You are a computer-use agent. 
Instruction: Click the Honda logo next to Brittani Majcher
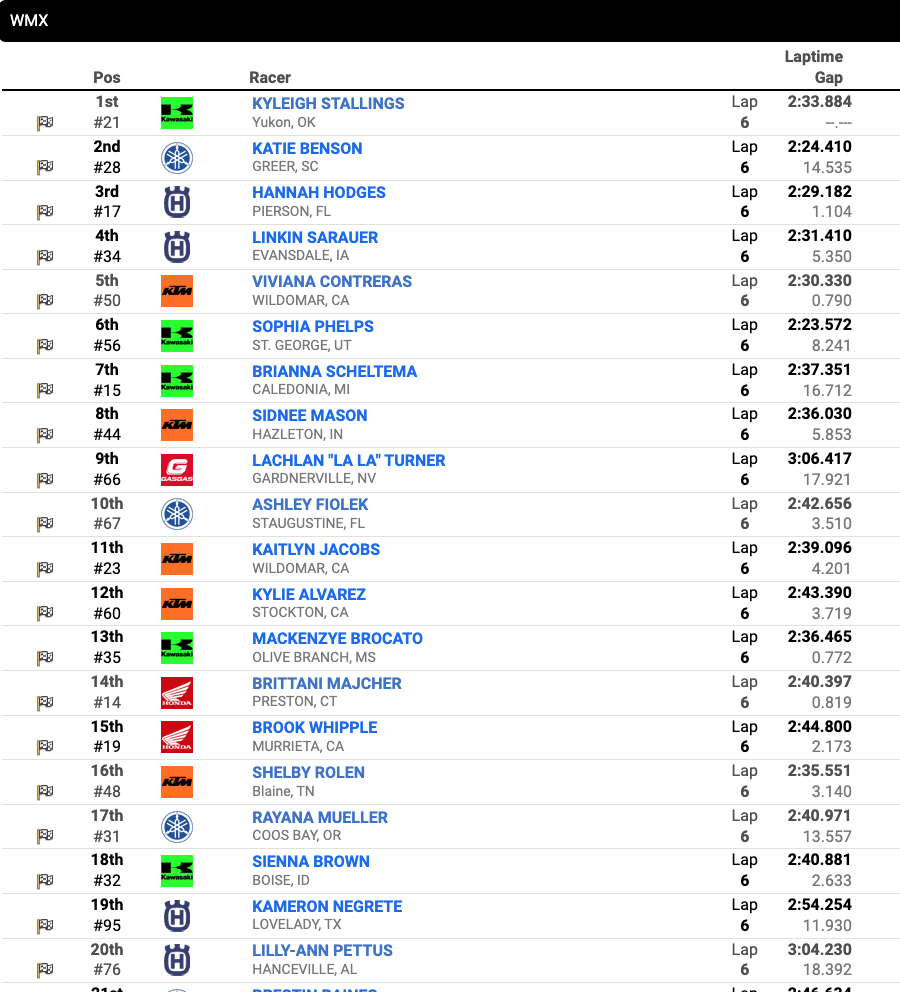coord(177,693)
